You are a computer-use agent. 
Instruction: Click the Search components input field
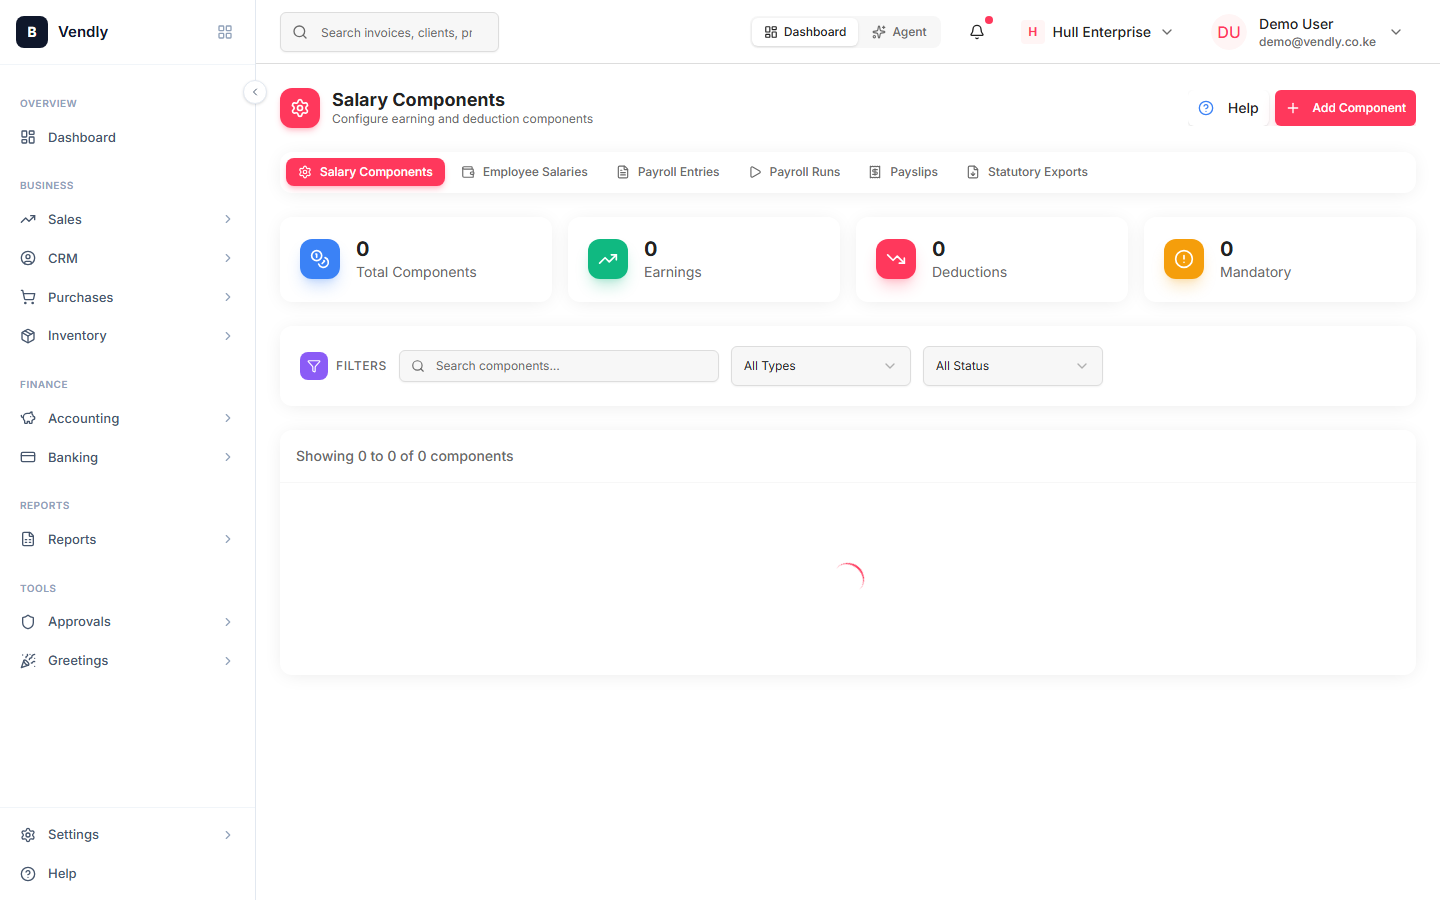tap(559, 366)
